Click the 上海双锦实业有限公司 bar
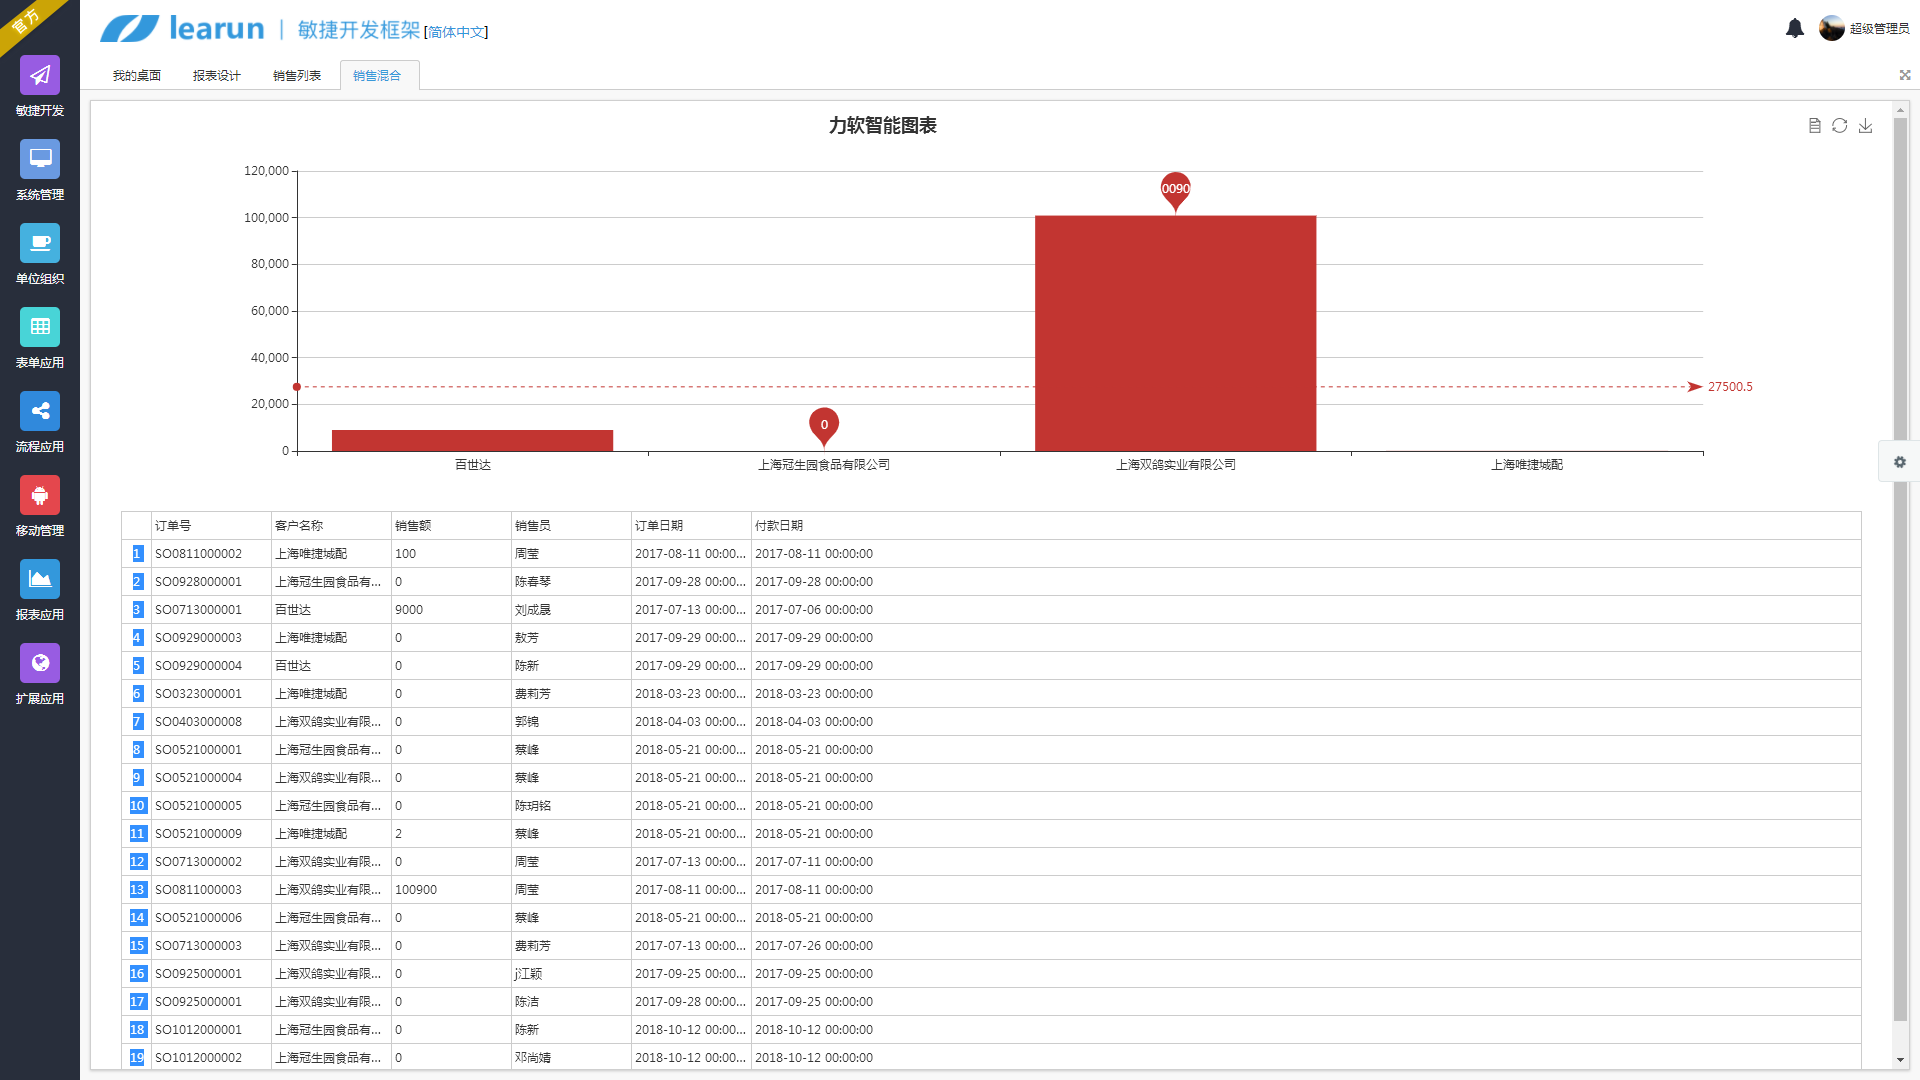 (x=1176, y=333)
